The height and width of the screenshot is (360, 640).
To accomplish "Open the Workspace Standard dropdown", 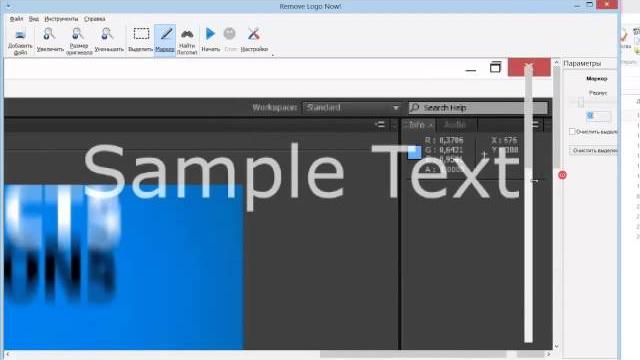I will pos(351,108).
